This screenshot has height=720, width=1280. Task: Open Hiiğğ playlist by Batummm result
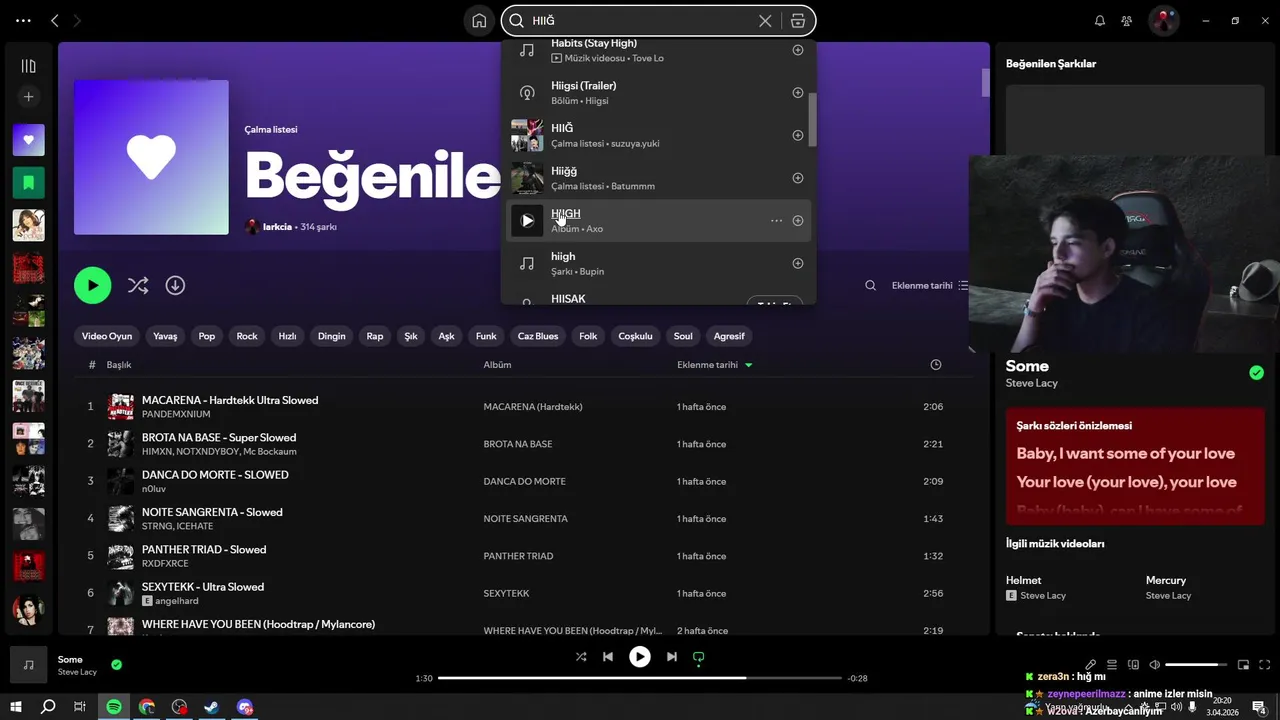coord(656,178)
